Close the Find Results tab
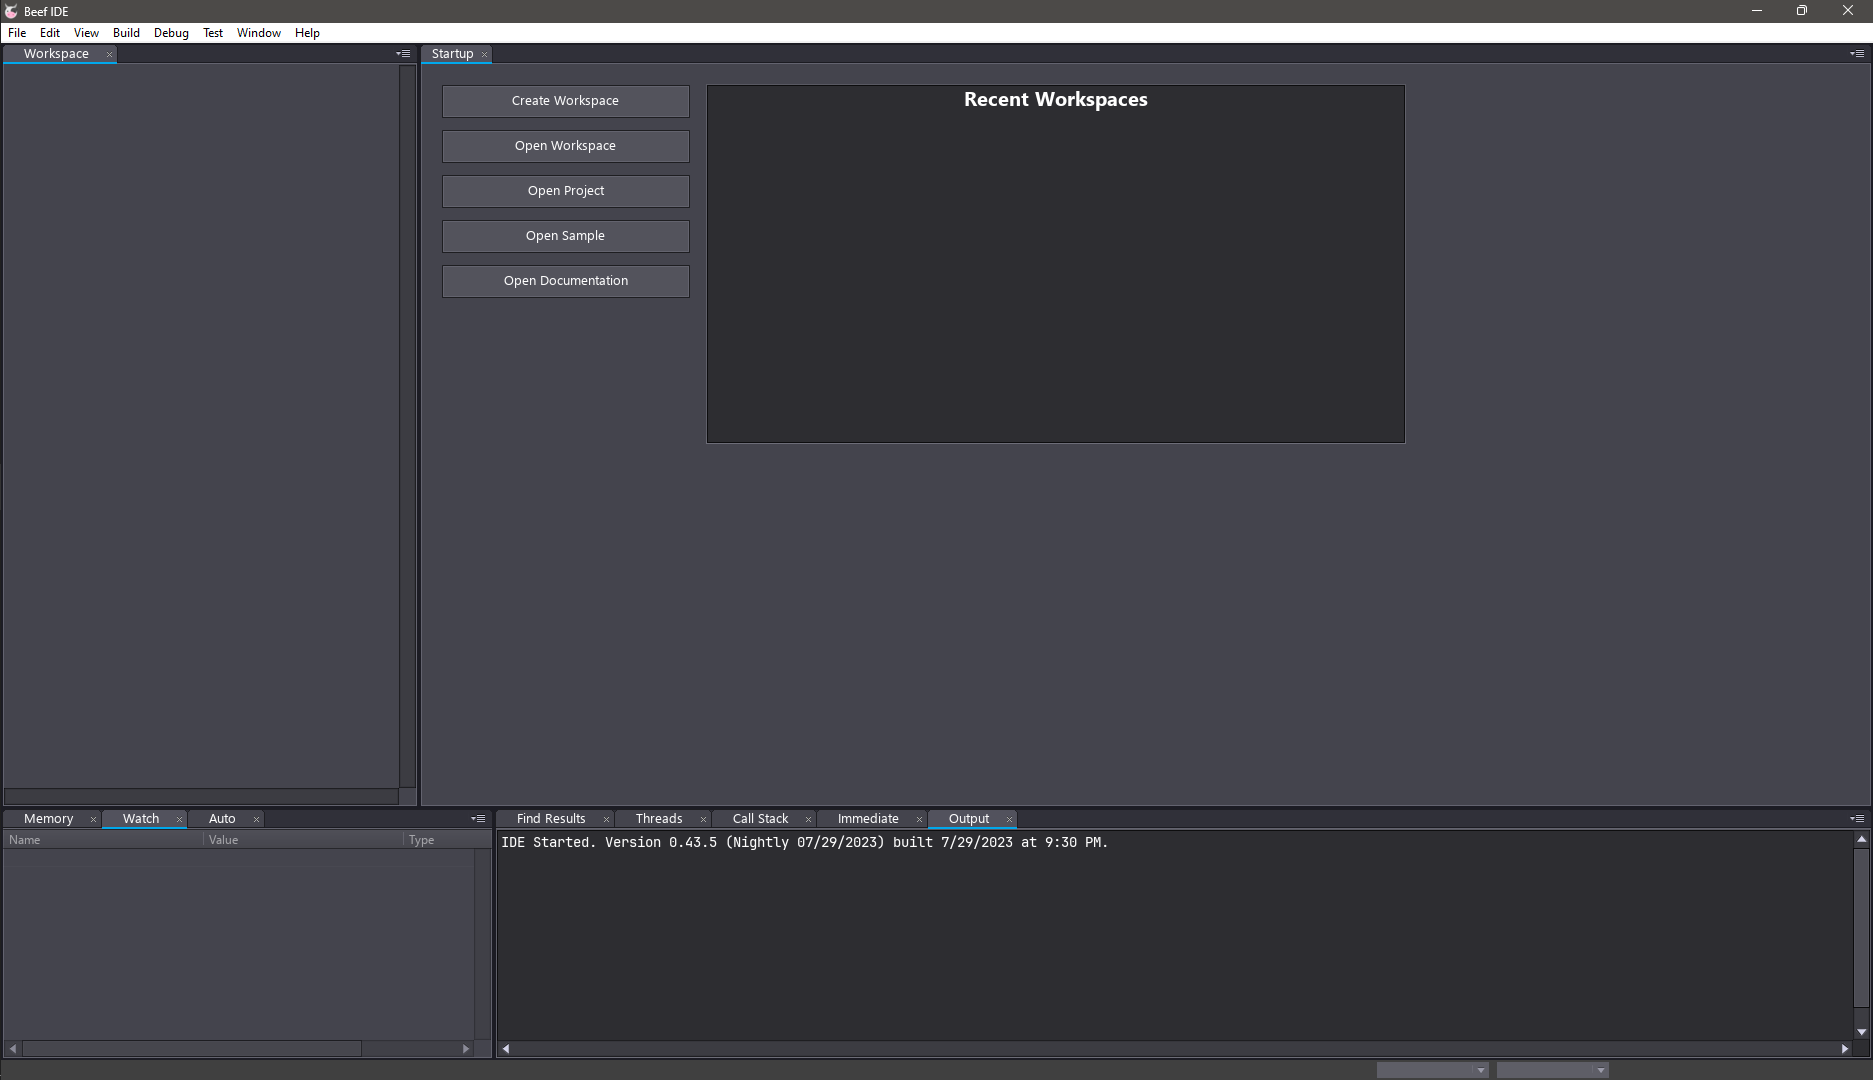The width and height of the screenshot is (1873, 1080). 606,819
